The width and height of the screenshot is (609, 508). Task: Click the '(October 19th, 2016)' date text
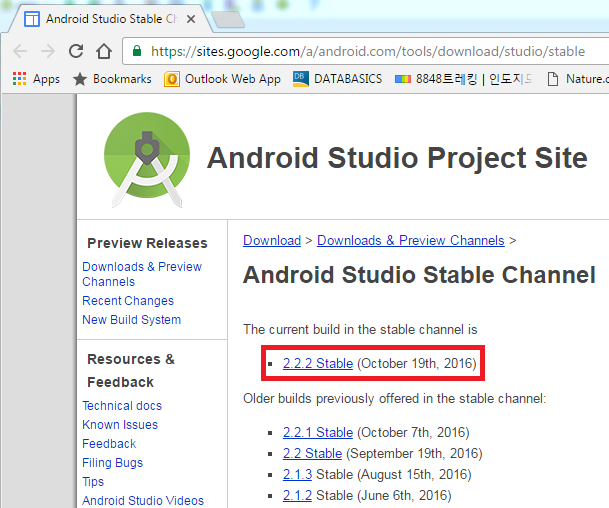click(417, 364)
